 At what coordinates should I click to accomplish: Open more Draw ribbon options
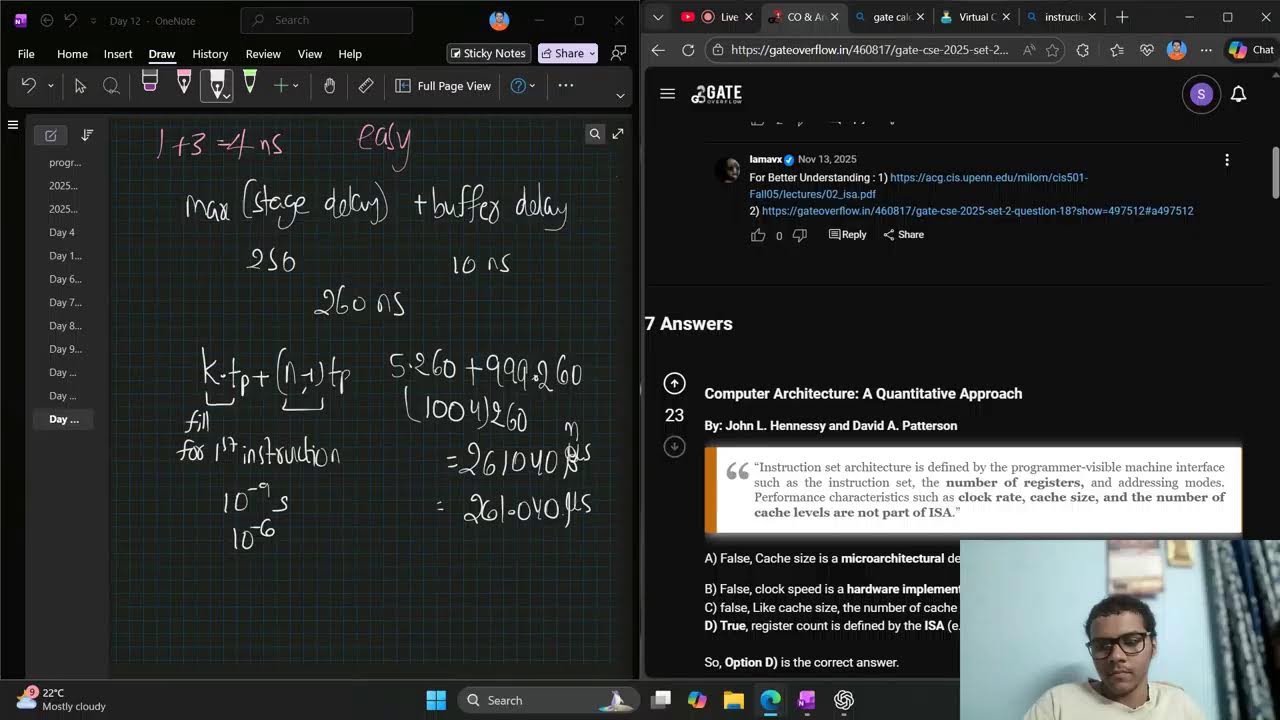click(x=566, y=86)
